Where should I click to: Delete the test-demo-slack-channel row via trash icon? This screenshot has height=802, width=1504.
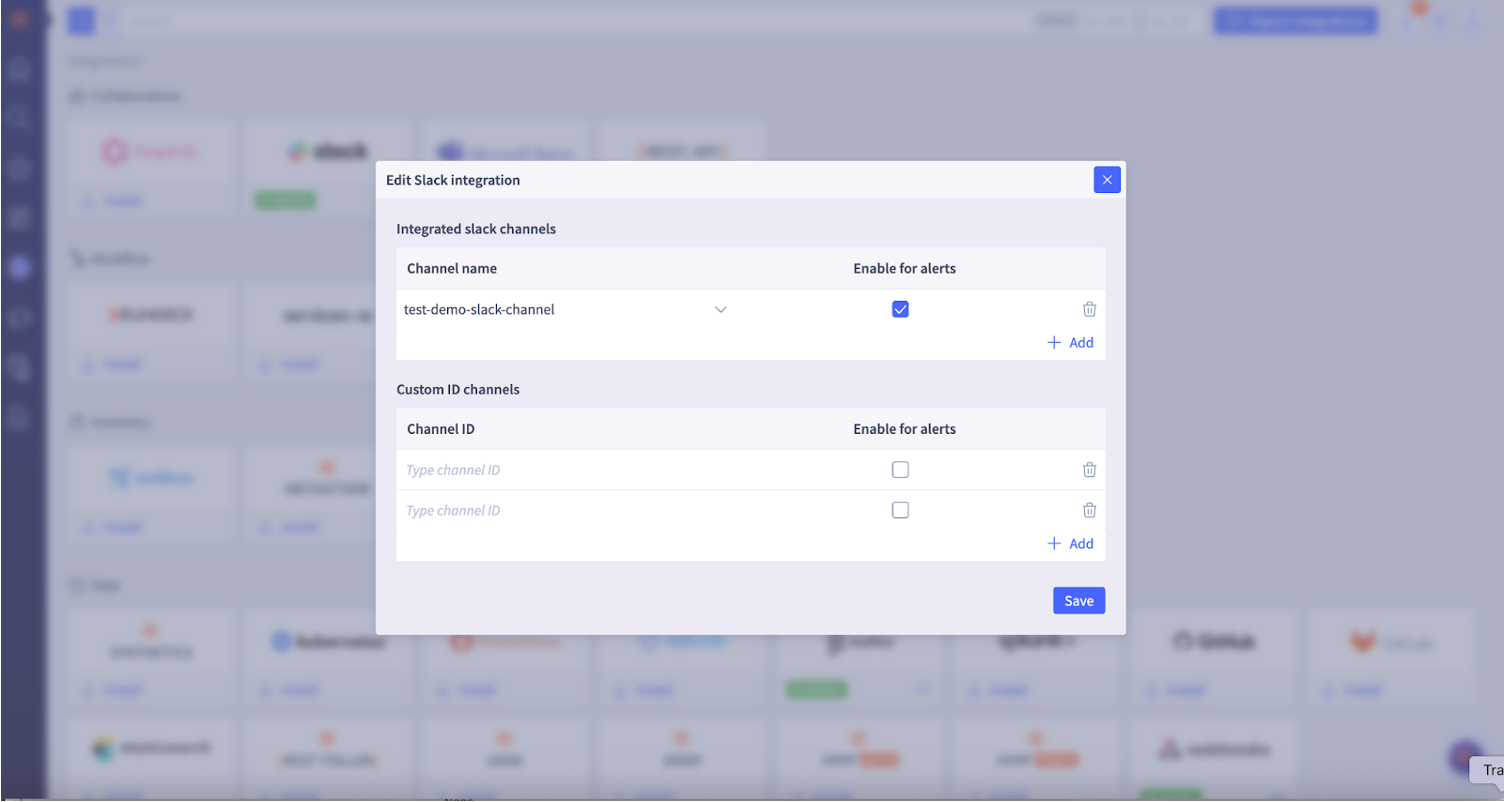[1089, 309]
